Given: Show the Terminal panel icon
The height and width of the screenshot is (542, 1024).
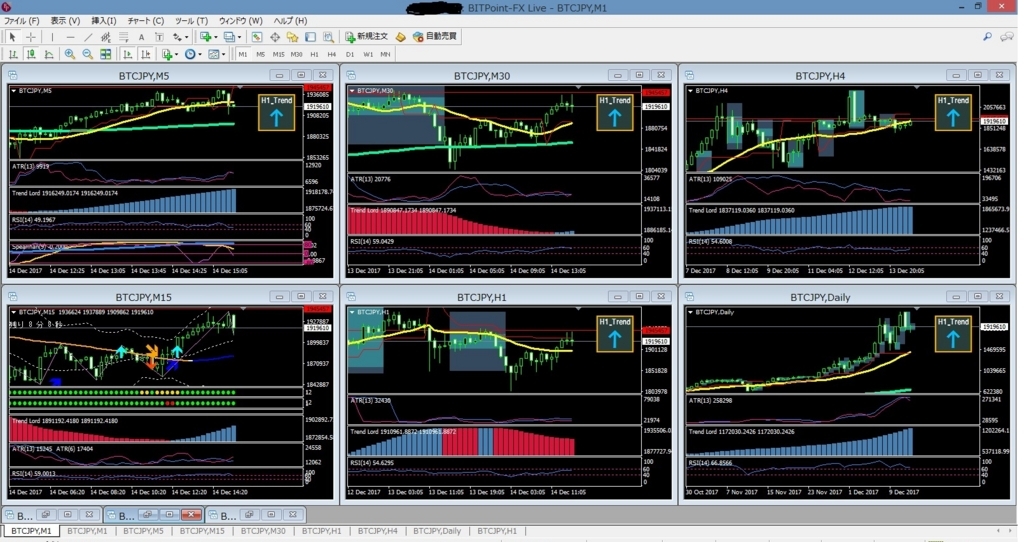Looking at the screenshot, I should pyautogui.click(x=311, y=37).
